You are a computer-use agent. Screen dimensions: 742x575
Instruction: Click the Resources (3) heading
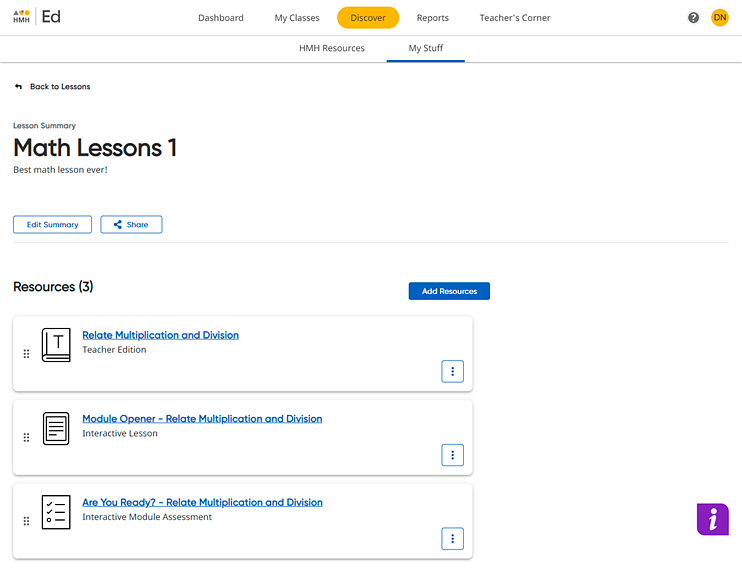tap(53, 287)
